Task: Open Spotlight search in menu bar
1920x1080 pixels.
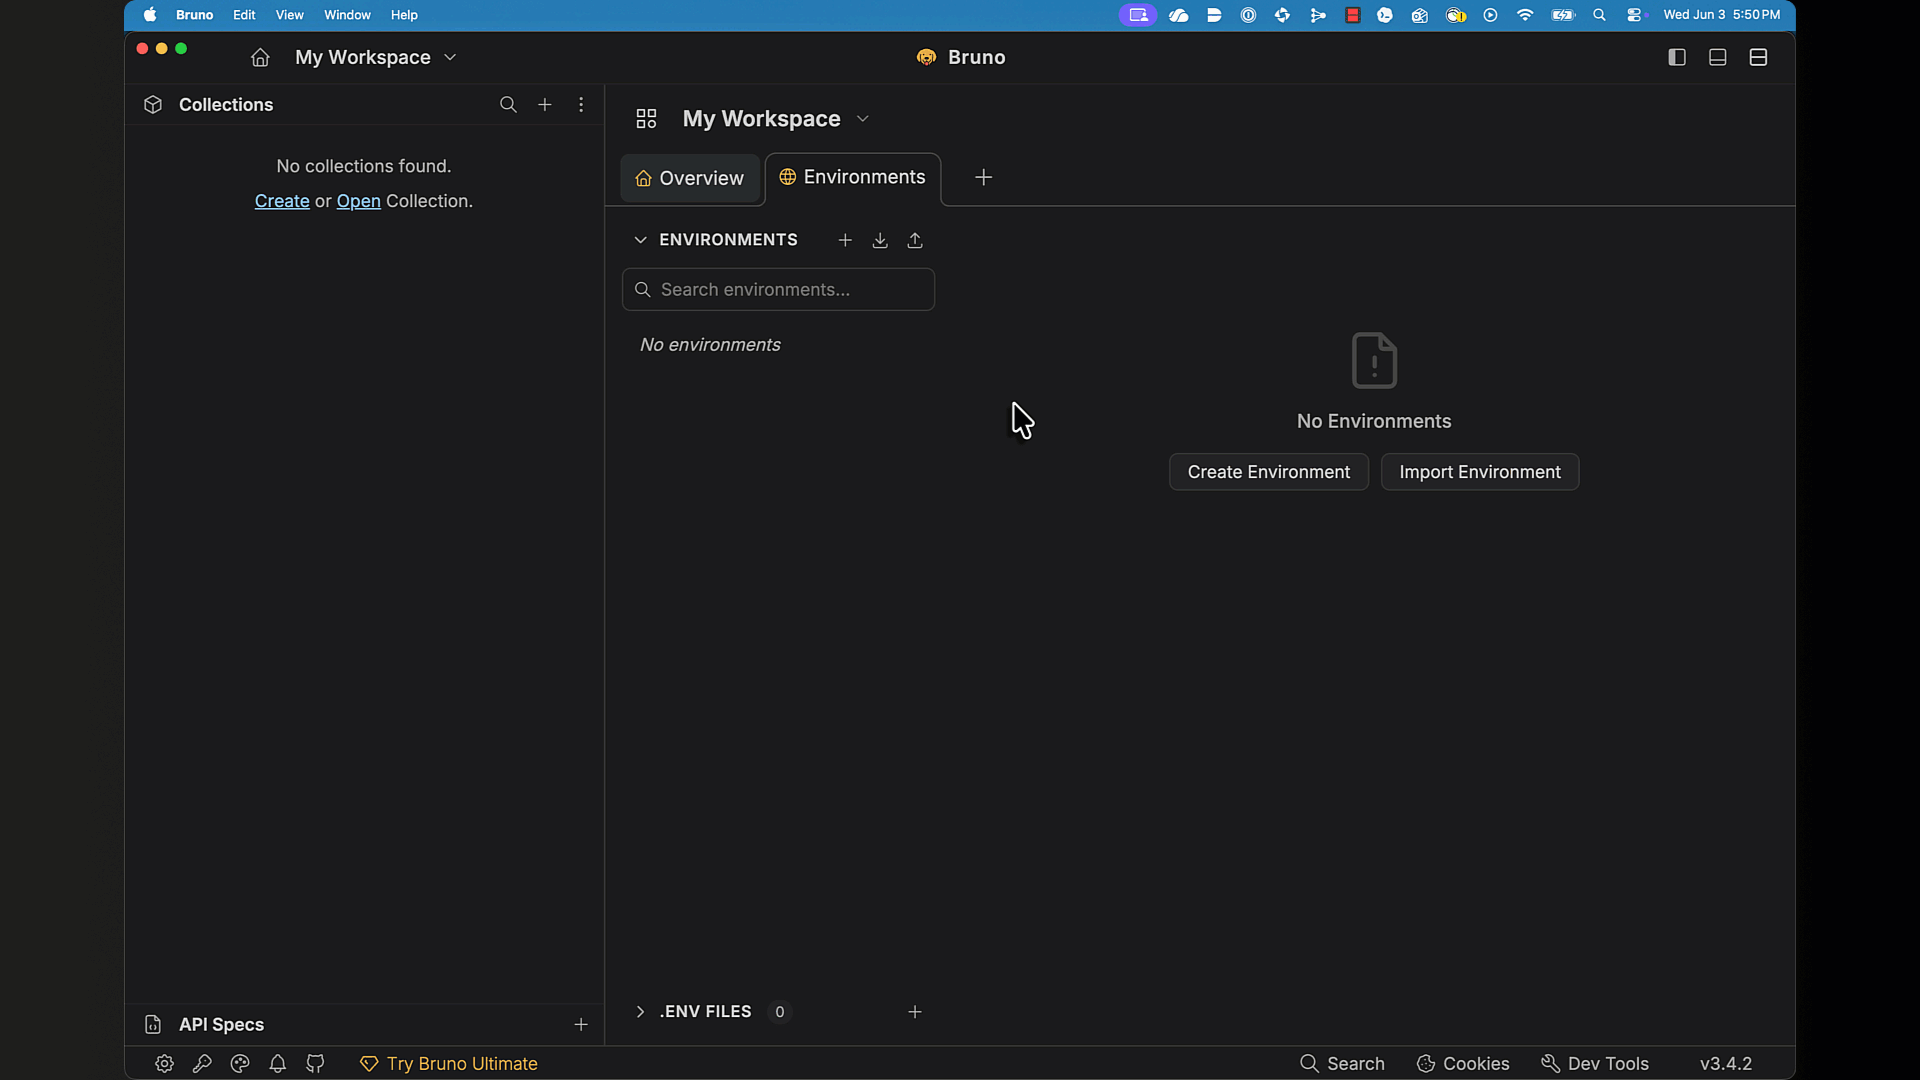Action: (1599, 15)
